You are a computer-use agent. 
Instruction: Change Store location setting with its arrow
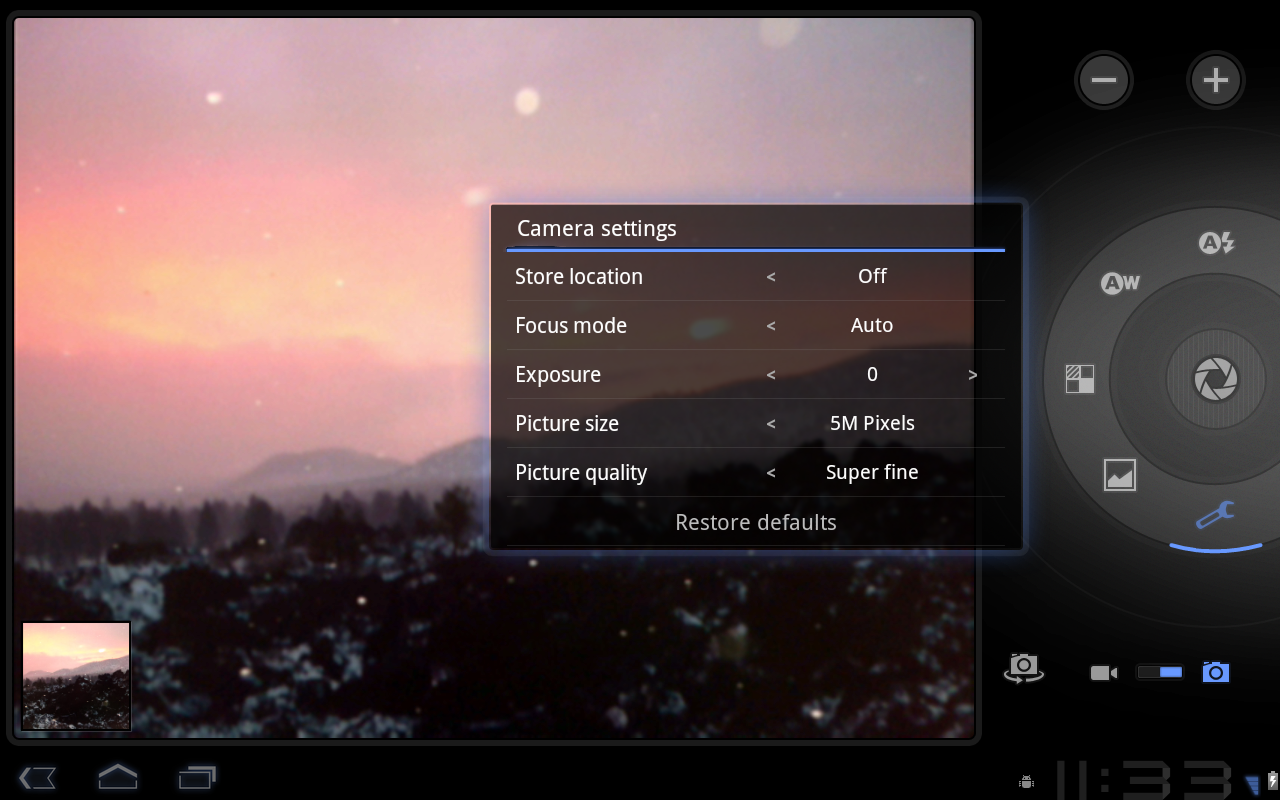[x=771, y=276]
